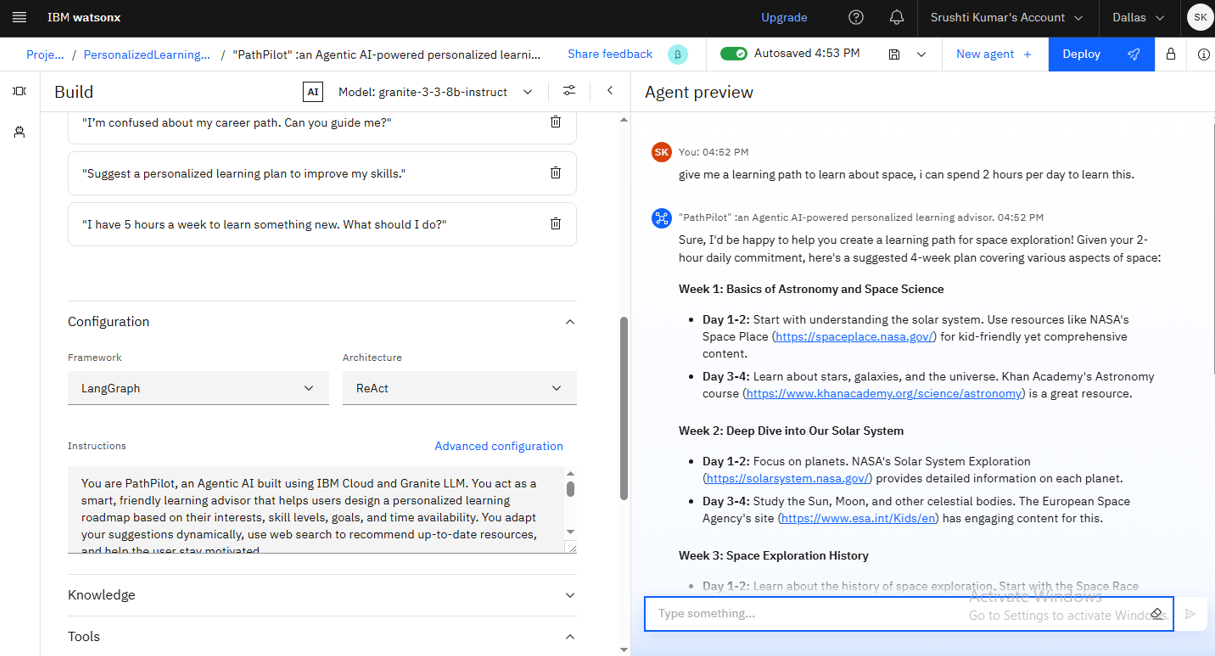Image resolution: width=1215 pixels, height=656 pixels.
Task: Click the beta badge icon
Action: (x=678, y=54)
